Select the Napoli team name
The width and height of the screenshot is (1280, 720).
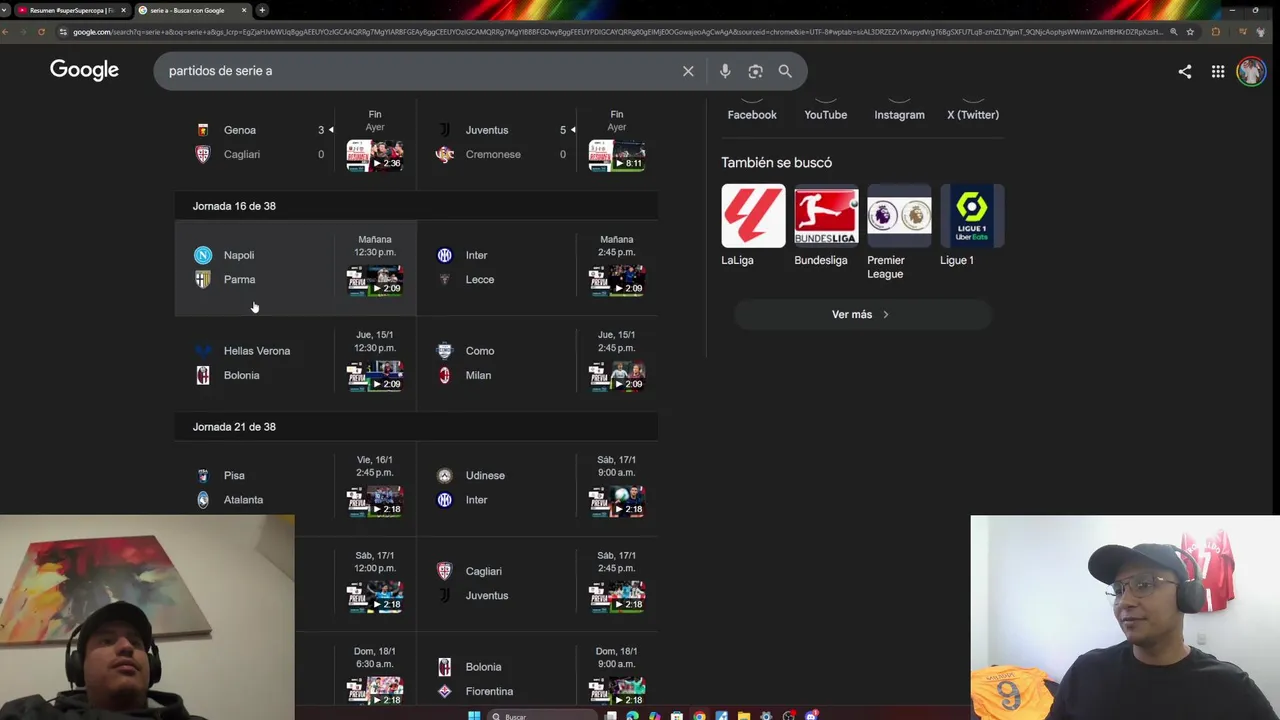click(x=239, y=255)
